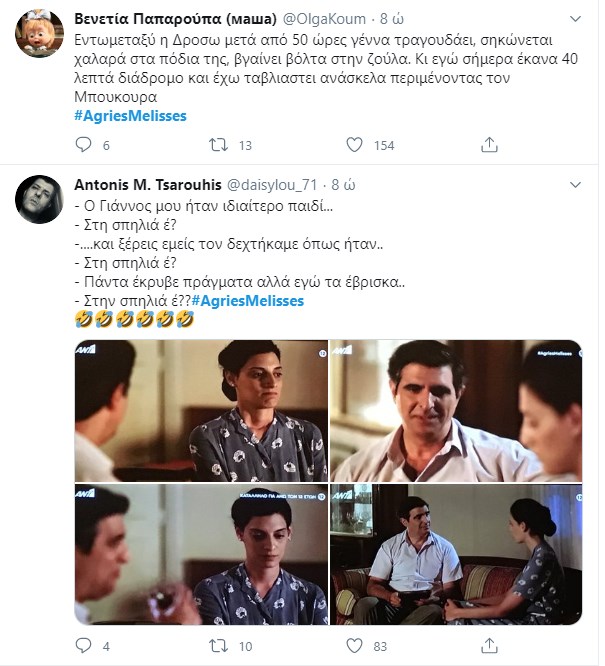Expand options menu on Antonis Tsarouhis tweet
This screenshot has width=605, height=666.
[x=574, y=185]
